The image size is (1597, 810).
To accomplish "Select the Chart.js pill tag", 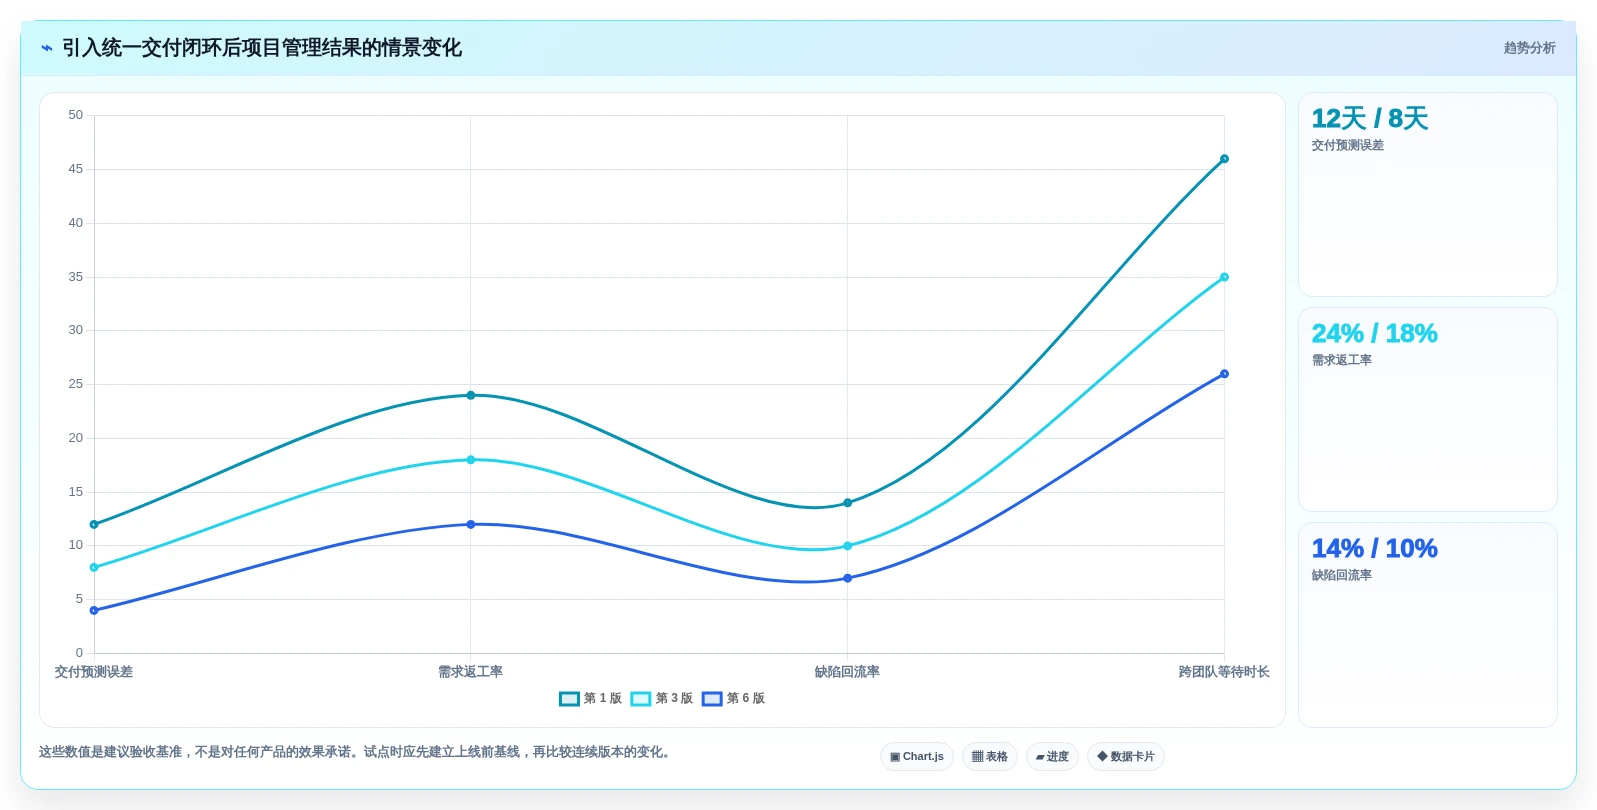I will [x=917, y=756].
